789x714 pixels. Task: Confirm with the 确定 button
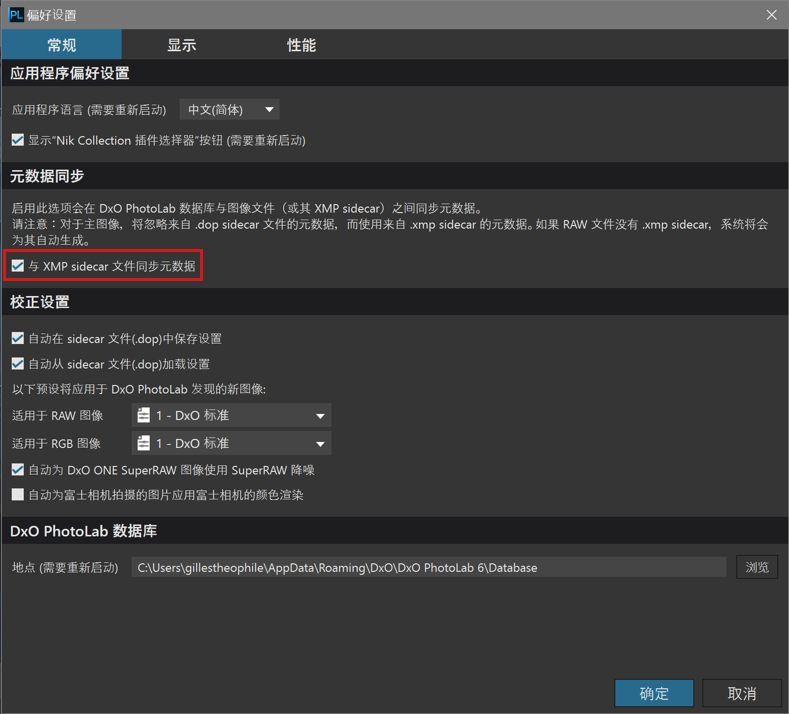pyautogui.click(x=654, y=693)
